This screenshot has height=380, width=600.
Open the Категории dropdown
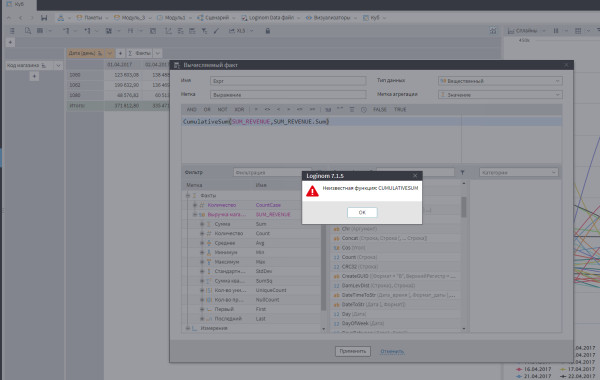click(518, 173)
